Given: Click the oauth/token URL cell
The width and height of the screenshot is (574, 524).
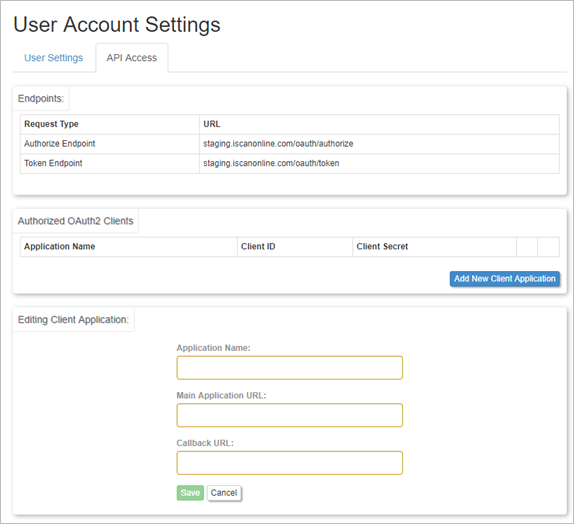Looking at the screenshot, I should [379, 163].
